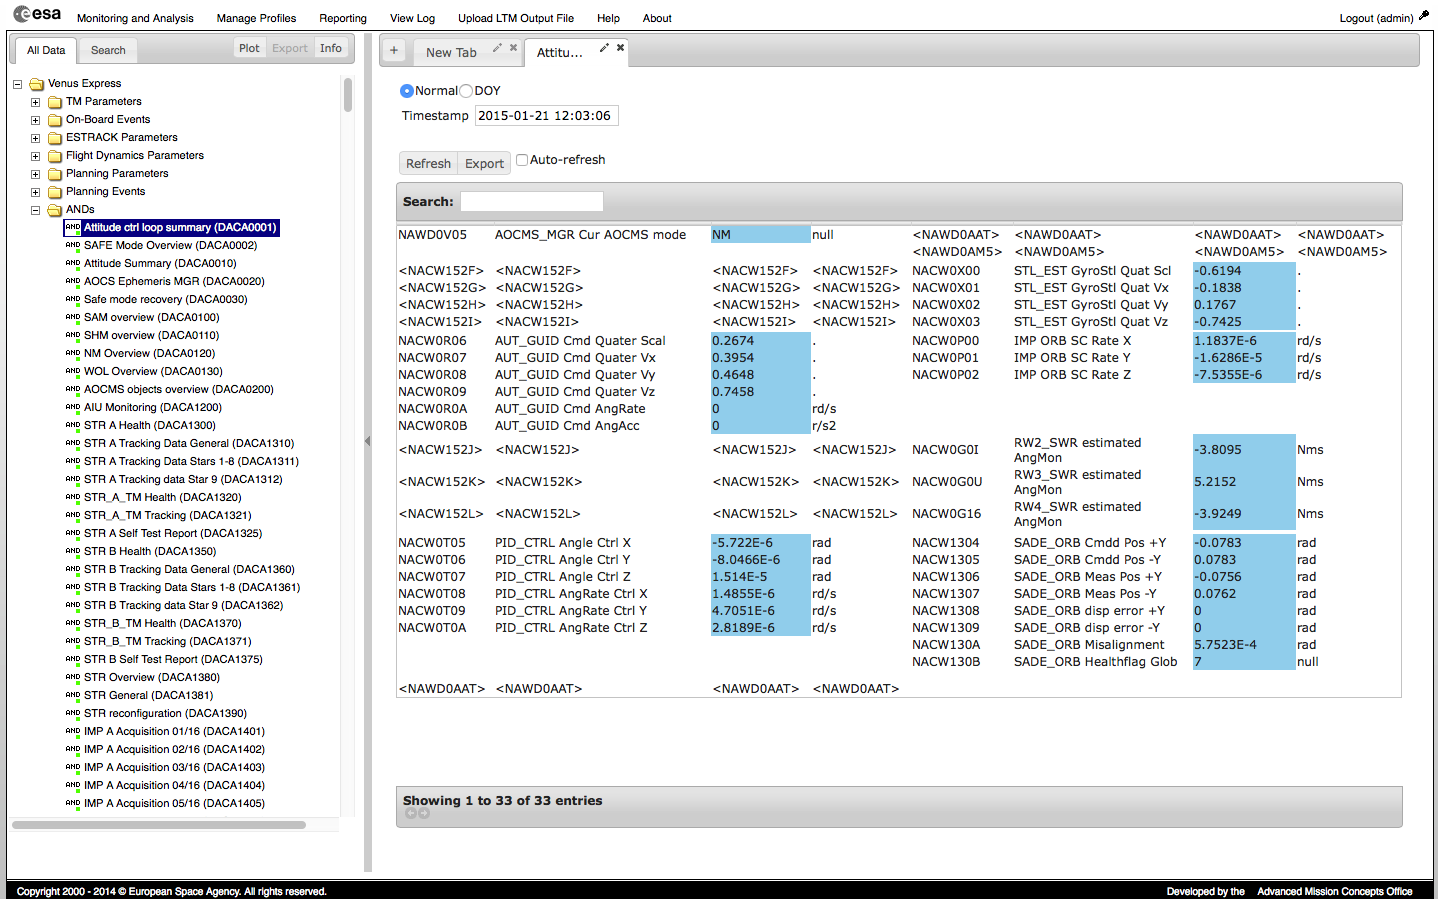Select the Normal radio button
1438x899 pixels.
[407, 91]
